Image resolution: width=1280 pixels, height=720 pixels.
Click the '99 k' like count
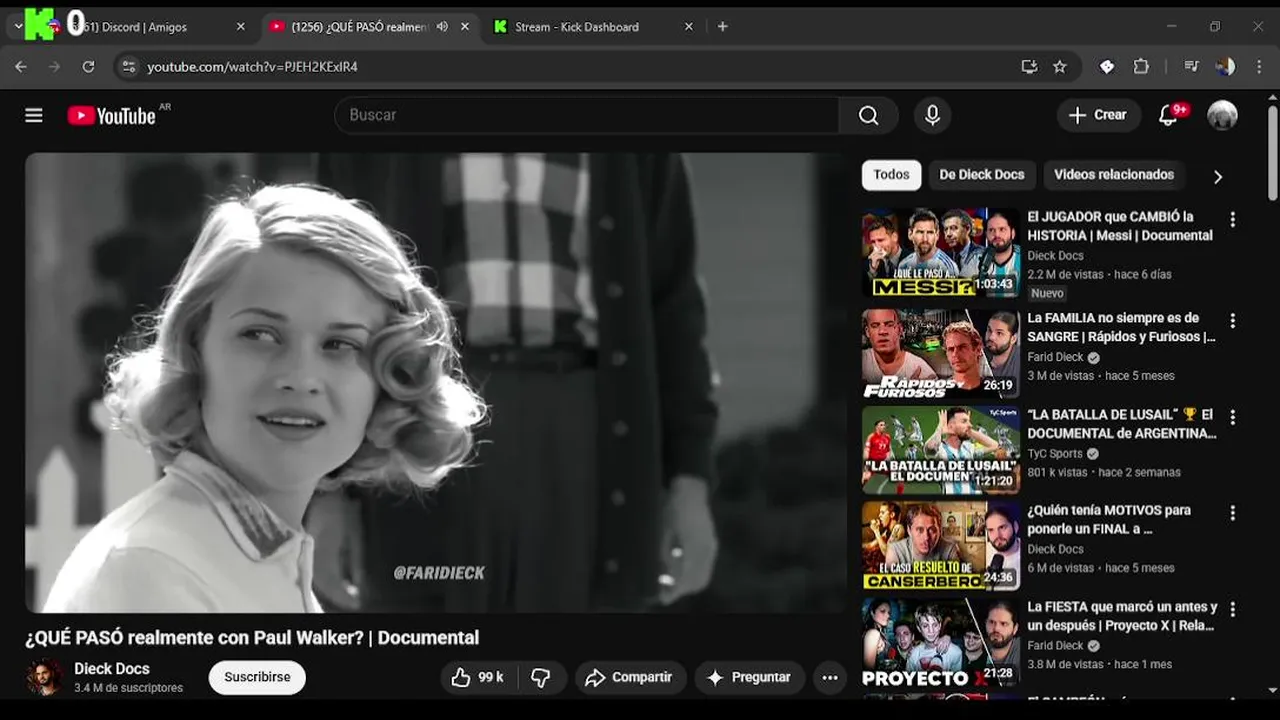(491, 677)
